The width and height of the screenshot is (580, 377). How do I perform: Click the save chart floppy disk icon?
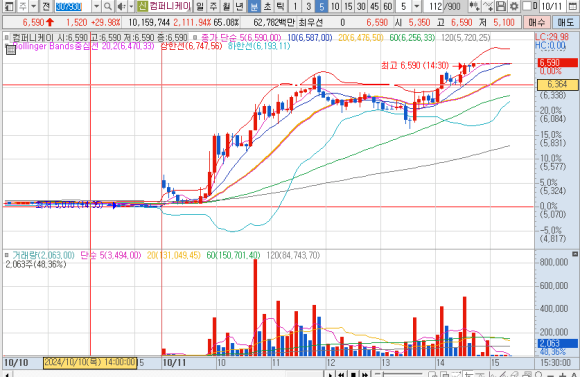[x=500, y=6]
